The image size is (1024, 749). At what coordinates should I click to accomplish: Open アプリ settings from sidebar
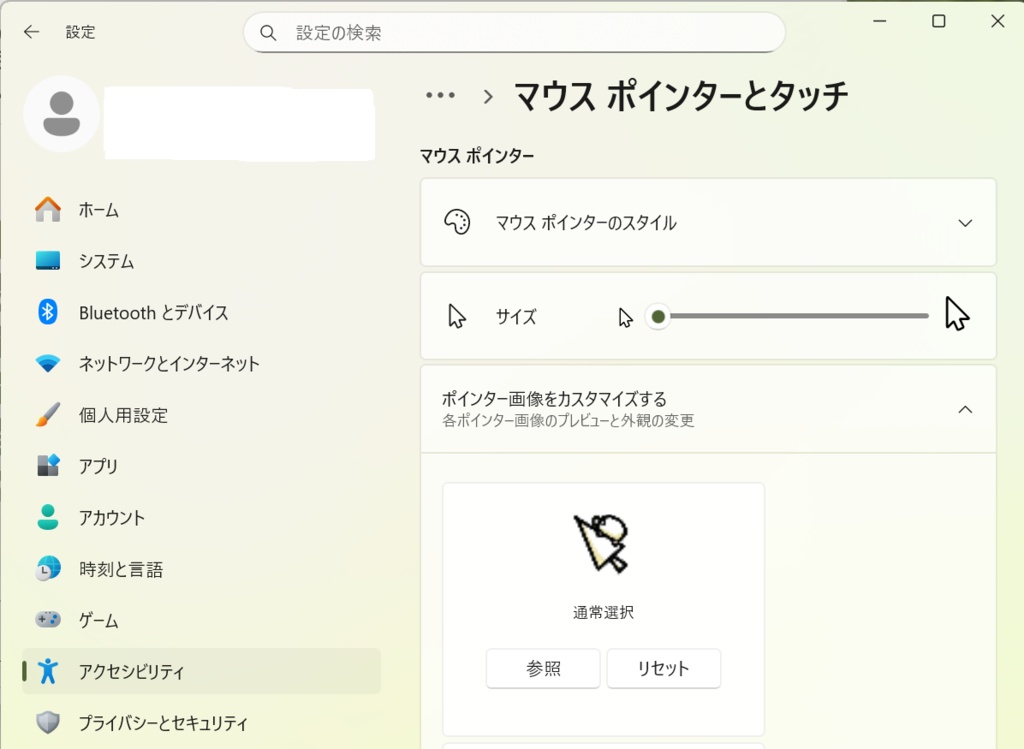pos(47,466)
